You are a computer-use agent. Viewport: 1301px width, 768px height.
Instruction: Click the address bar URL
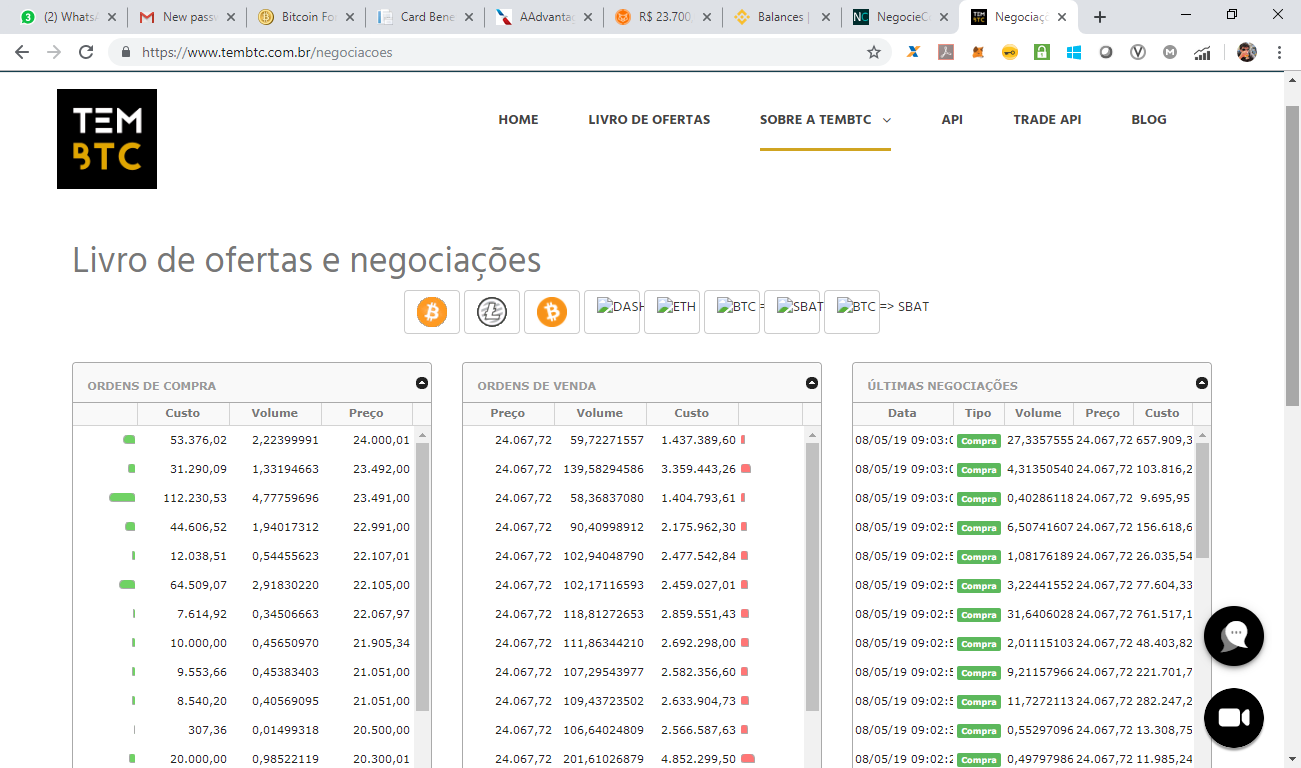(267, 52)
